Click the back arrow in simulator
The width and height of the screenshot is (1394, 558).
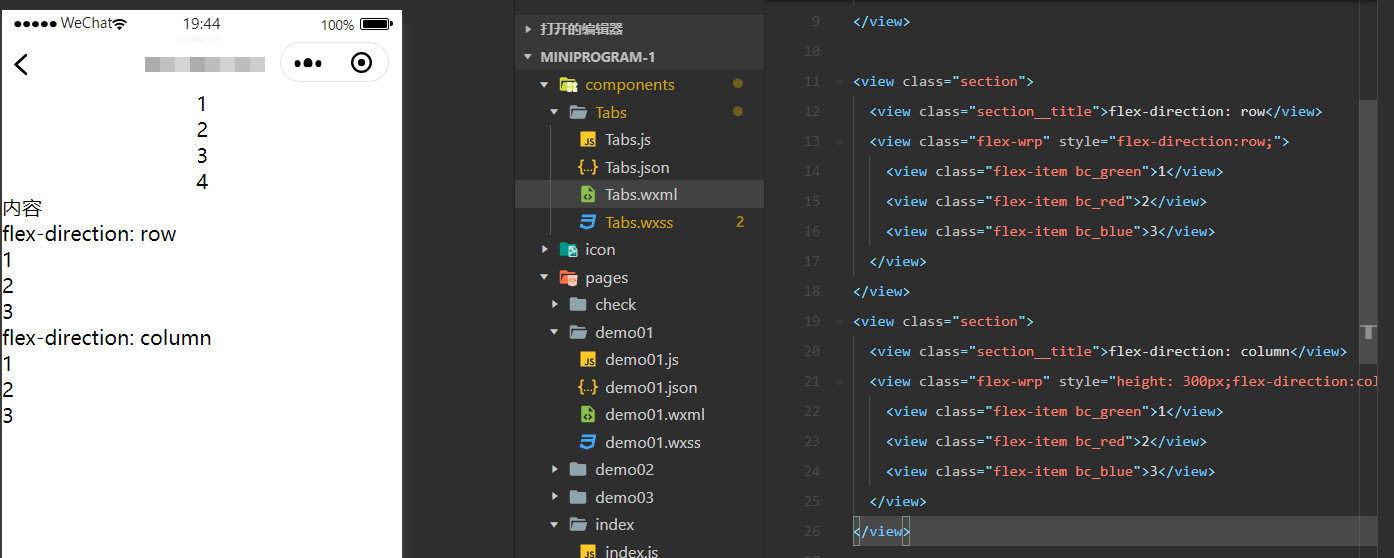[x=21, y=64]
